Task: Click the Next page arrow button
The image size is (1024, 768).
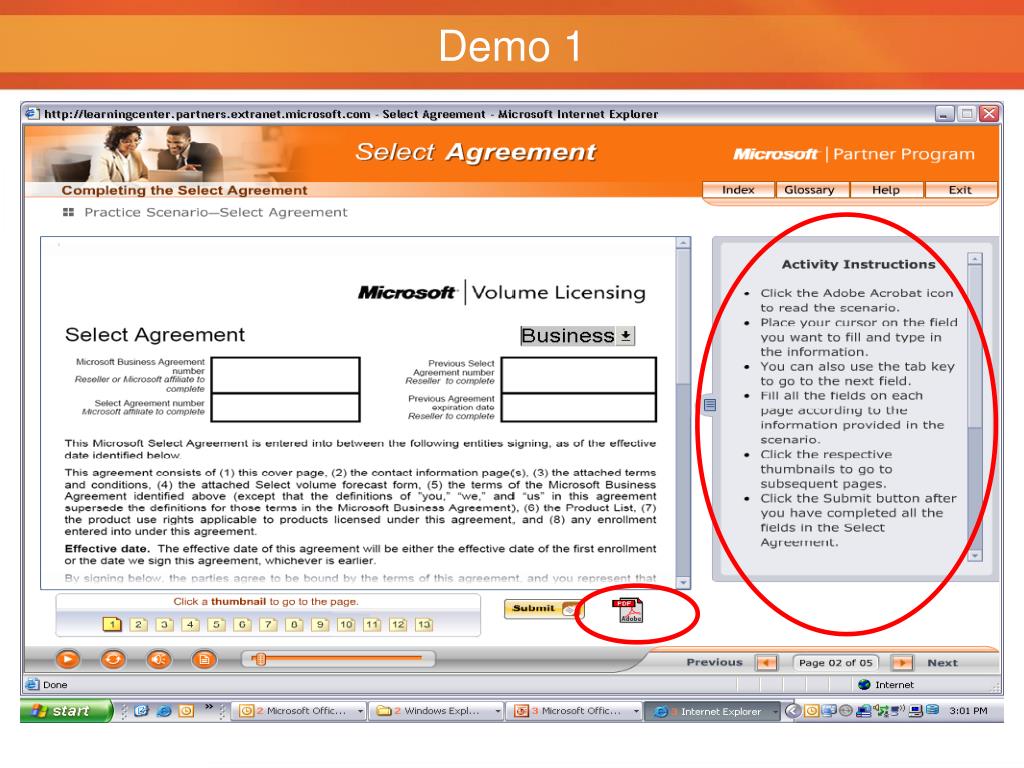Action: point(902,663)
